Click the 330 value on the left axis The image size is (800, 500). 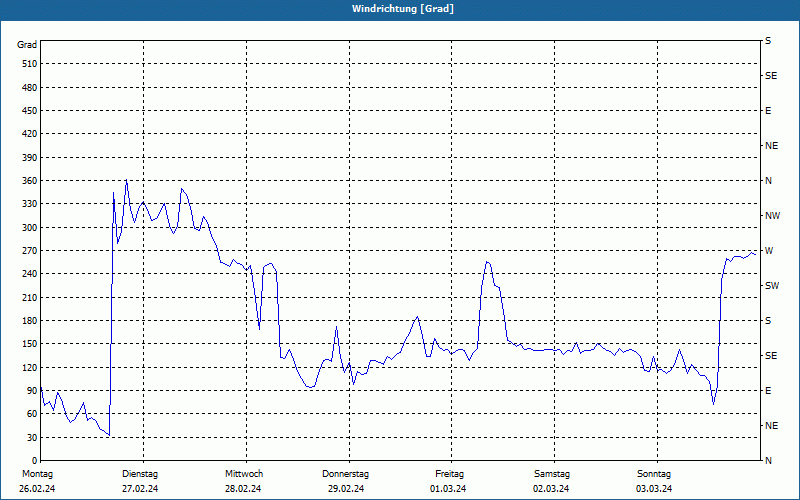[30, 204]
